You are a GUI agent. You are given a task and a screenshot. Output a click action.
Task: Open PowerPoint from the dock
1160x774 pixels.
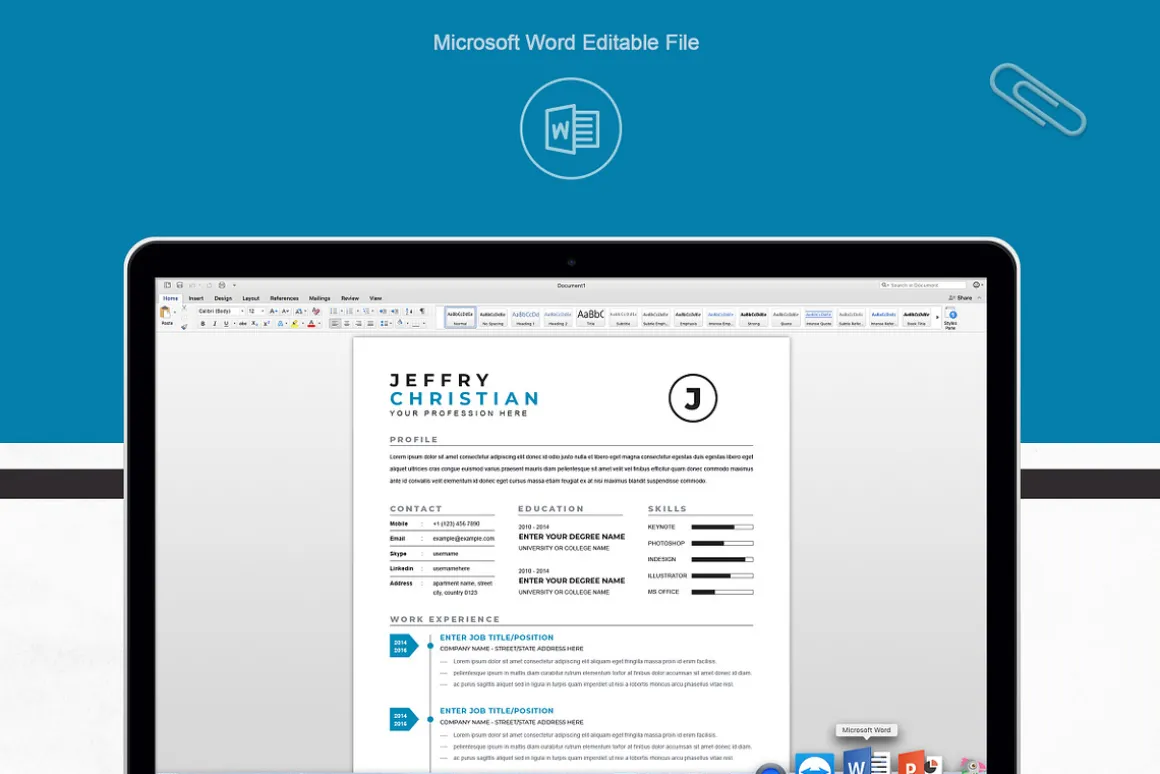pos(920,764)
